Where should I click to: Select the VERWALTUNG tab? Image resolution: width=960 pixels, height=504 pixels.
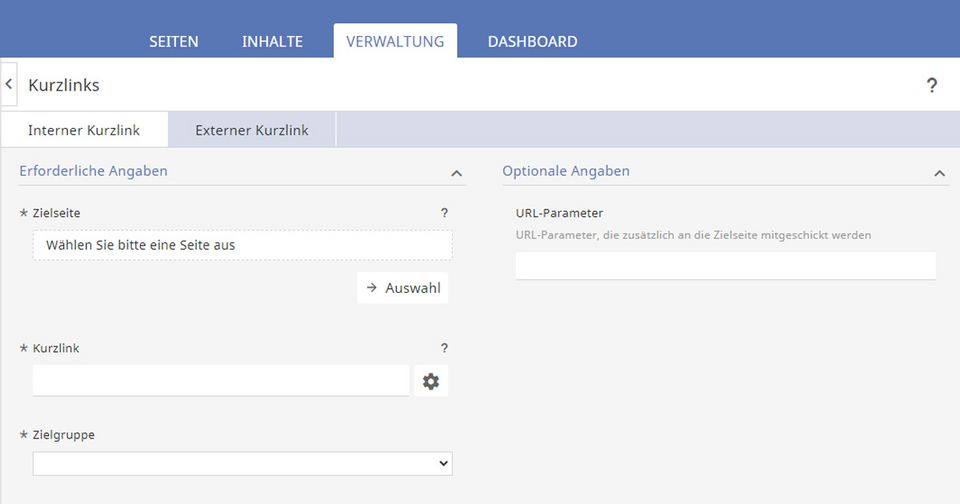[395, 42]
